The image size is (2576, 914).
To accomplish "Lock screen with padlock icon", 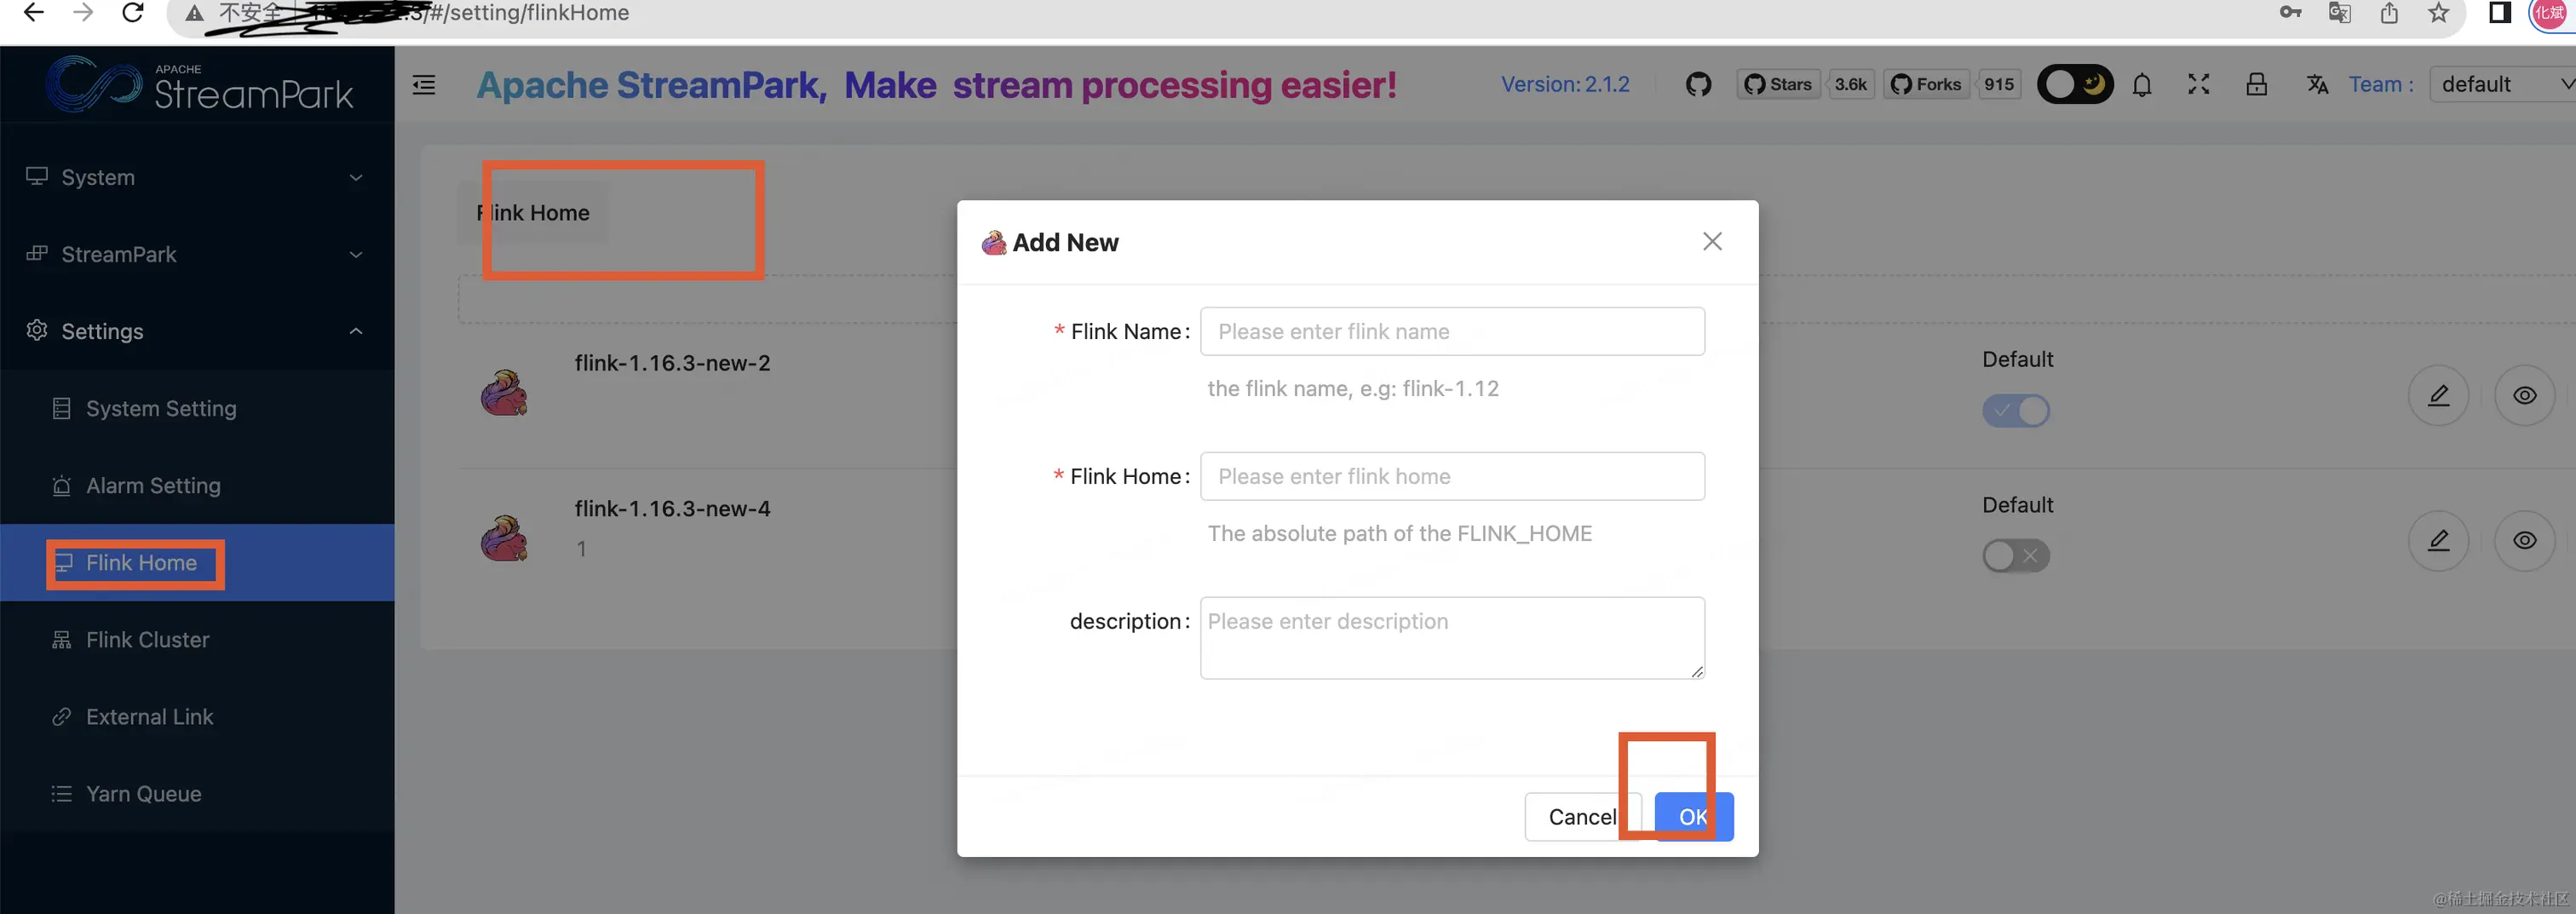I will (x=2256, y=85).
